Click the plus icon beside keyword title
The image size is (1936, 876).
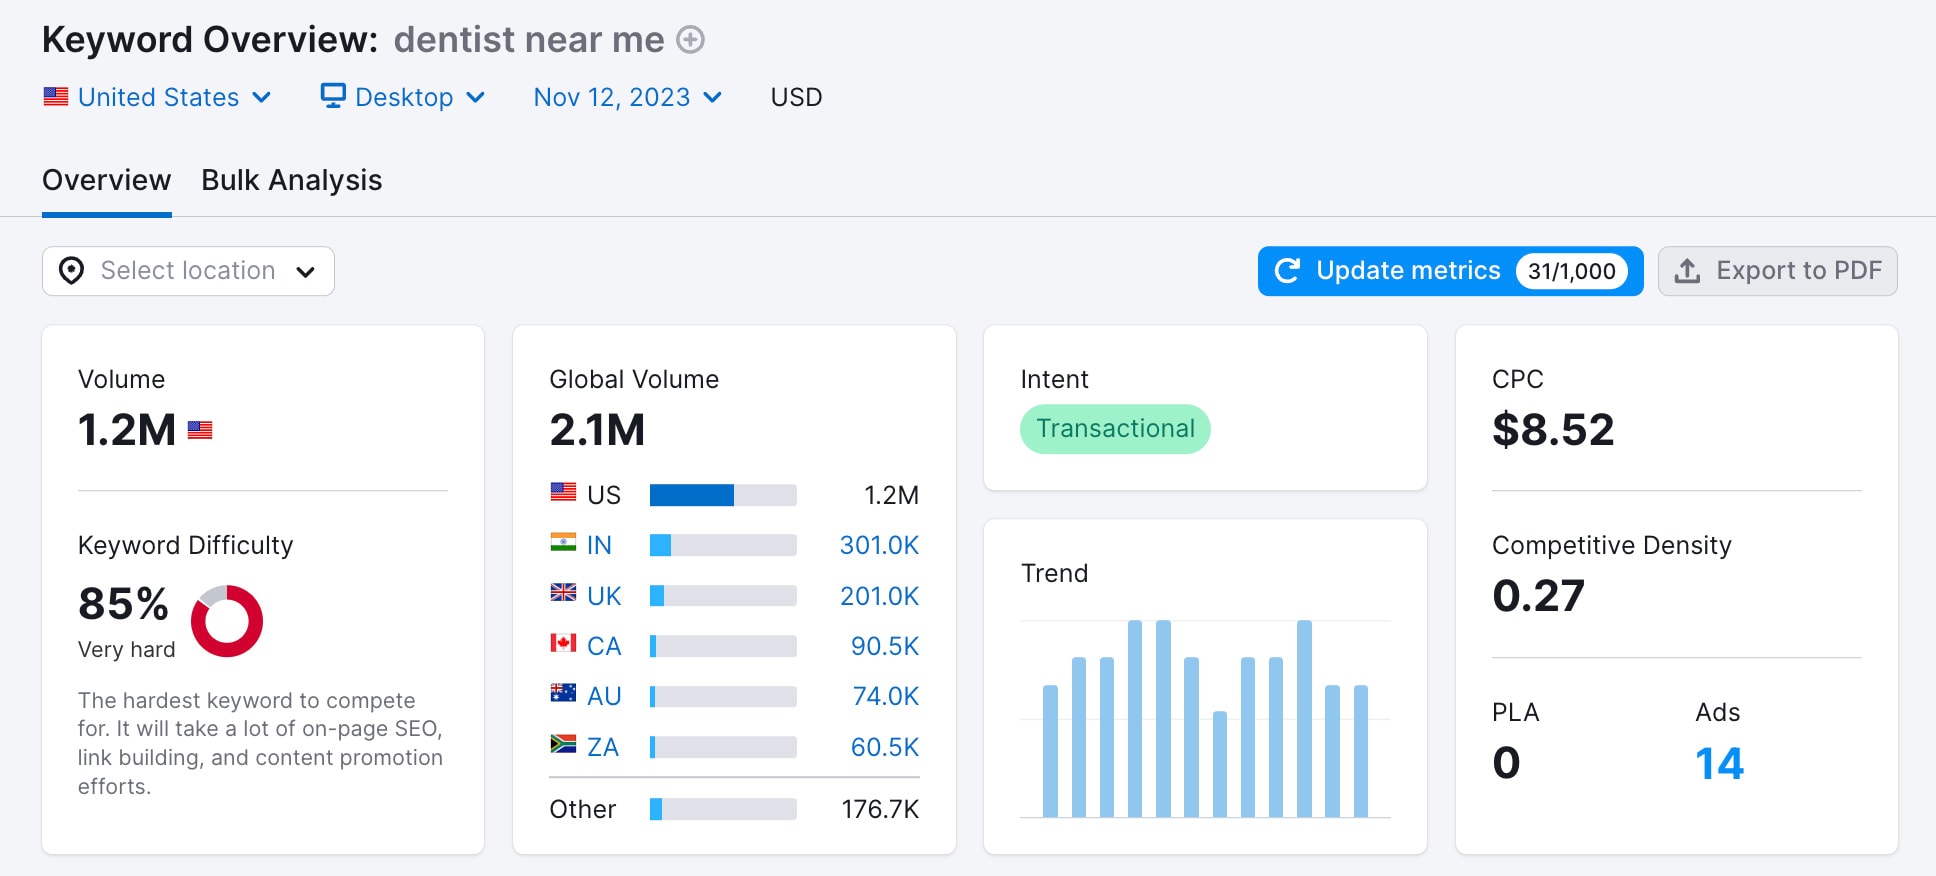[x=690, y=40]
